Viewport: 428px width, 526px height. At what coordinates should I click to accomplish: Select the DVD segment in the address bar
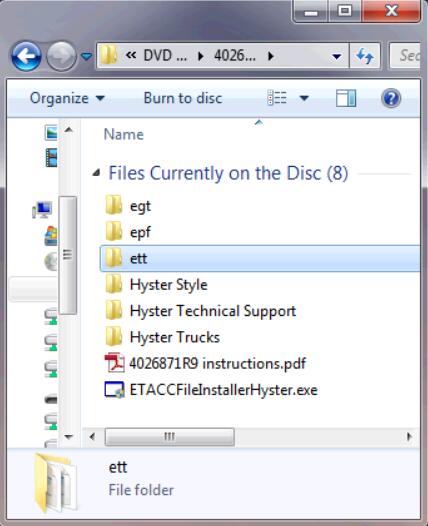(x=165, y=56)
